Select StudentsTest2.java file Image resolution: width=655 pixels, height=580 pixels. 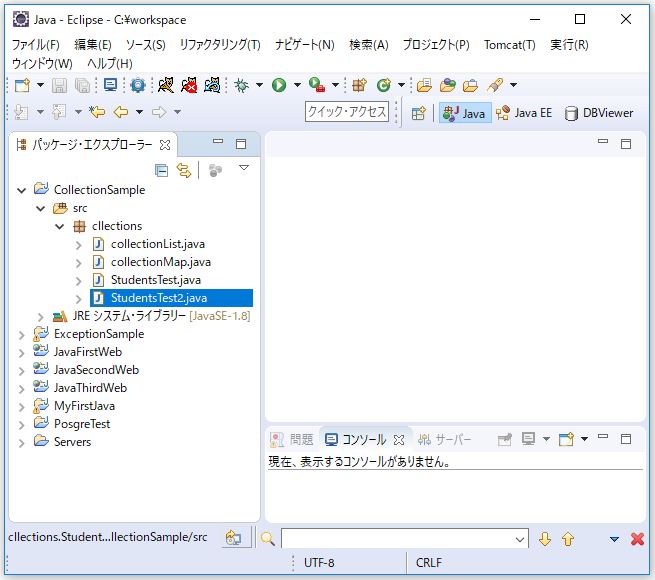point(171,298)
